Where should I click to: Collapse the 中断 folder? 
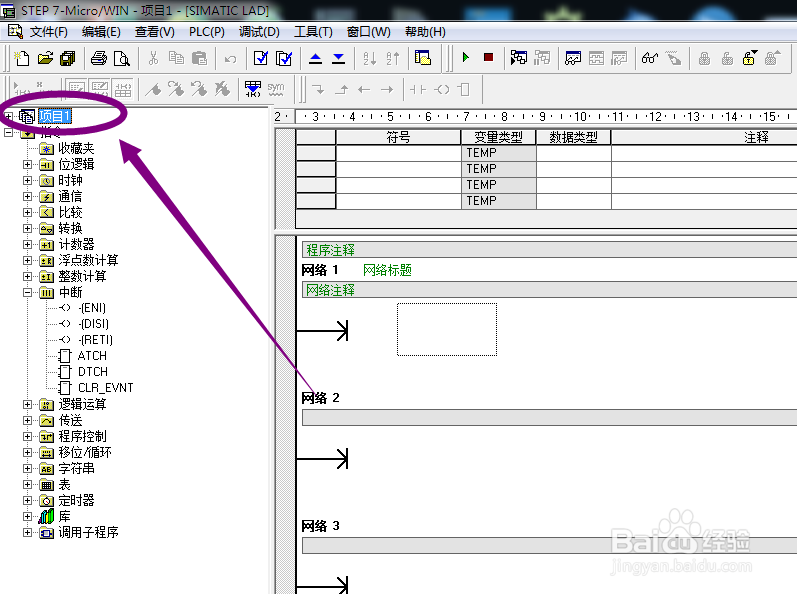27,292
